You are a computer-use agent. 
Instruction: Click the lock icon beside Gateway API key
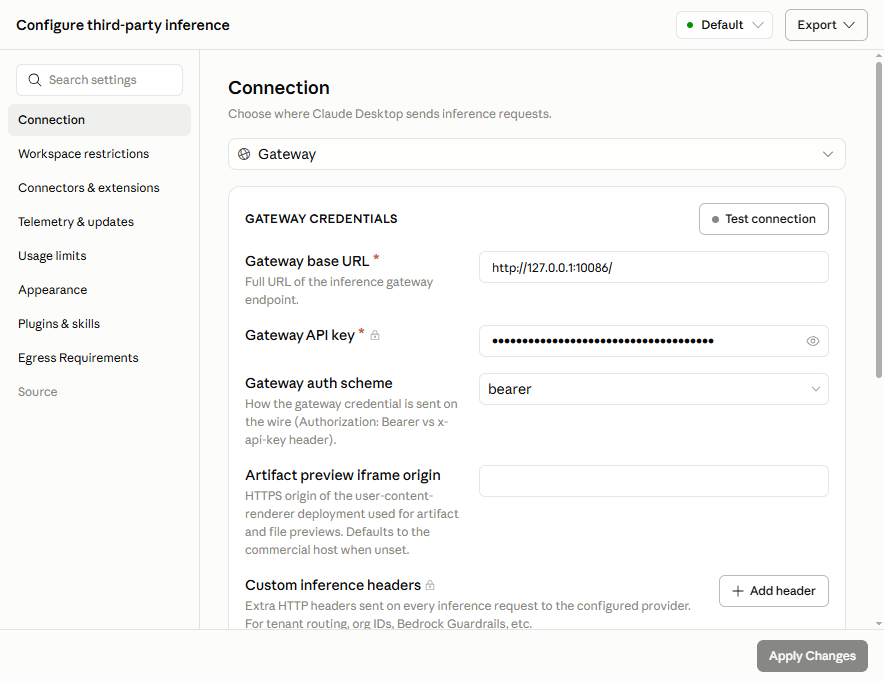(375, 335)
